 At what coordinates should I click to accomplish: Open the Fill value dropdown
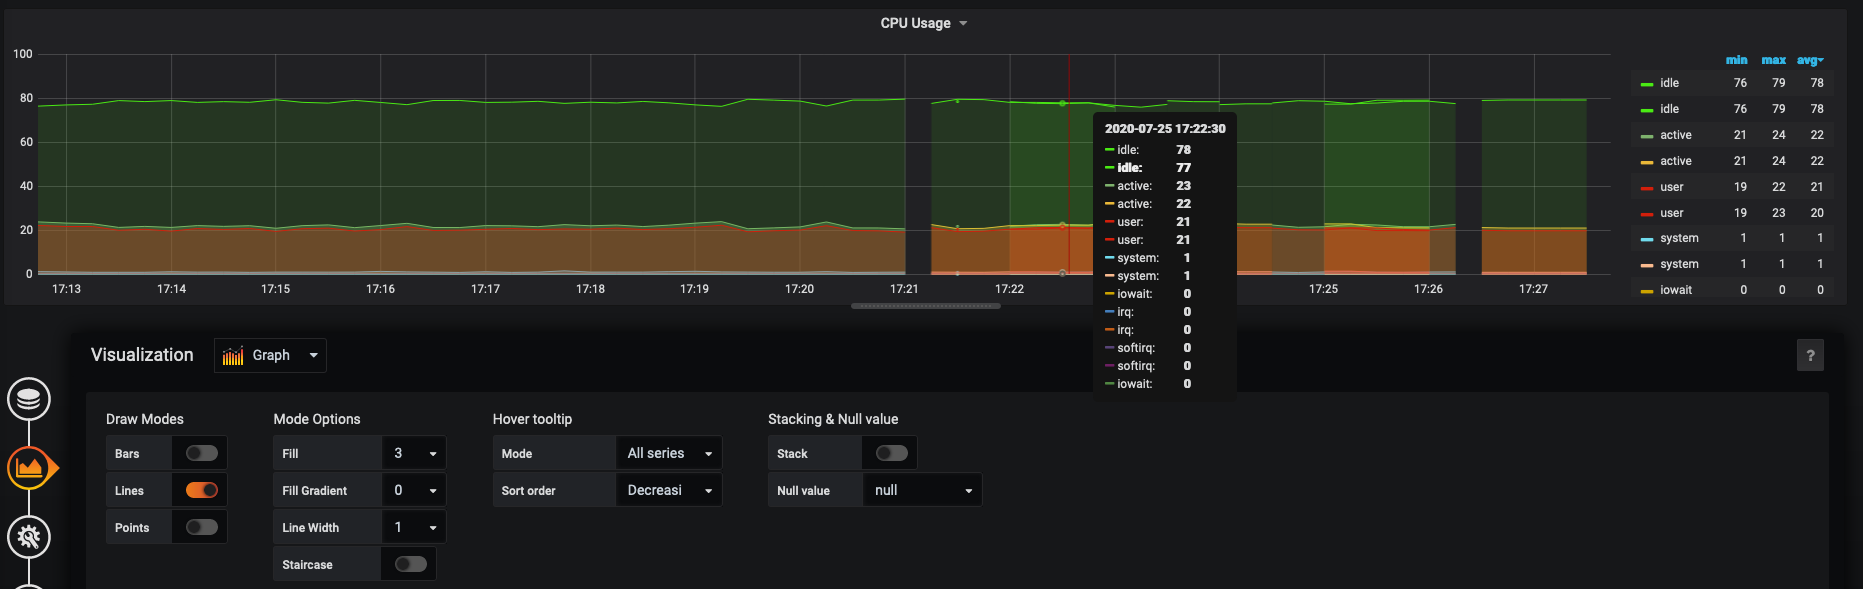click(414, 453)
